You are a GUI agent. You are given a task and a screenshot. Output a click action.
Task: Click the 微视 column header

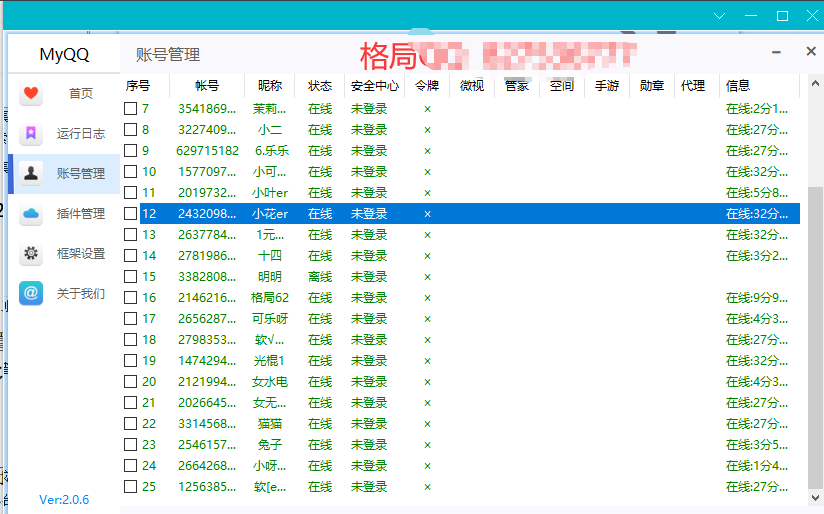pyautogui.click(x=472, y=86)
